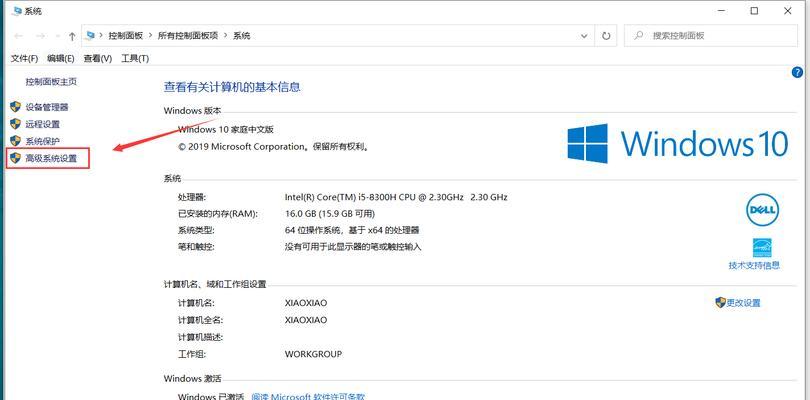Click the Windows 10 logo

pos(678,143)
